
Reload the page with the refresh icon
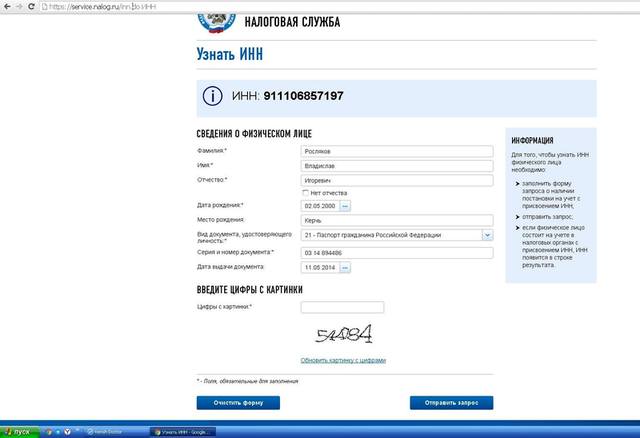pyautogui.click(x=31, y=7)
